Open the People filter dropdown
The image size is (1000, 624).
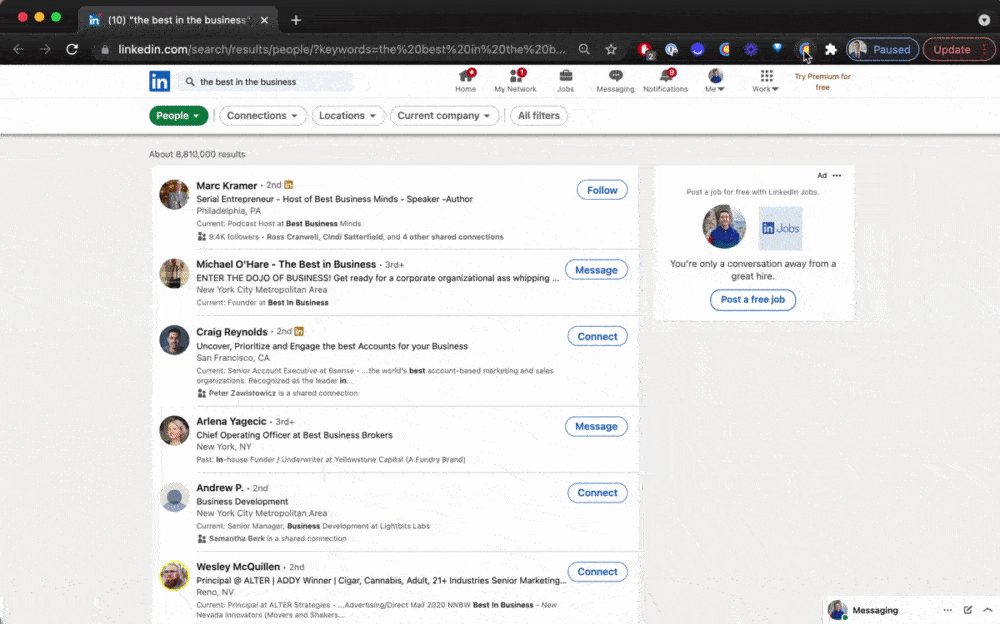[179, 115]
